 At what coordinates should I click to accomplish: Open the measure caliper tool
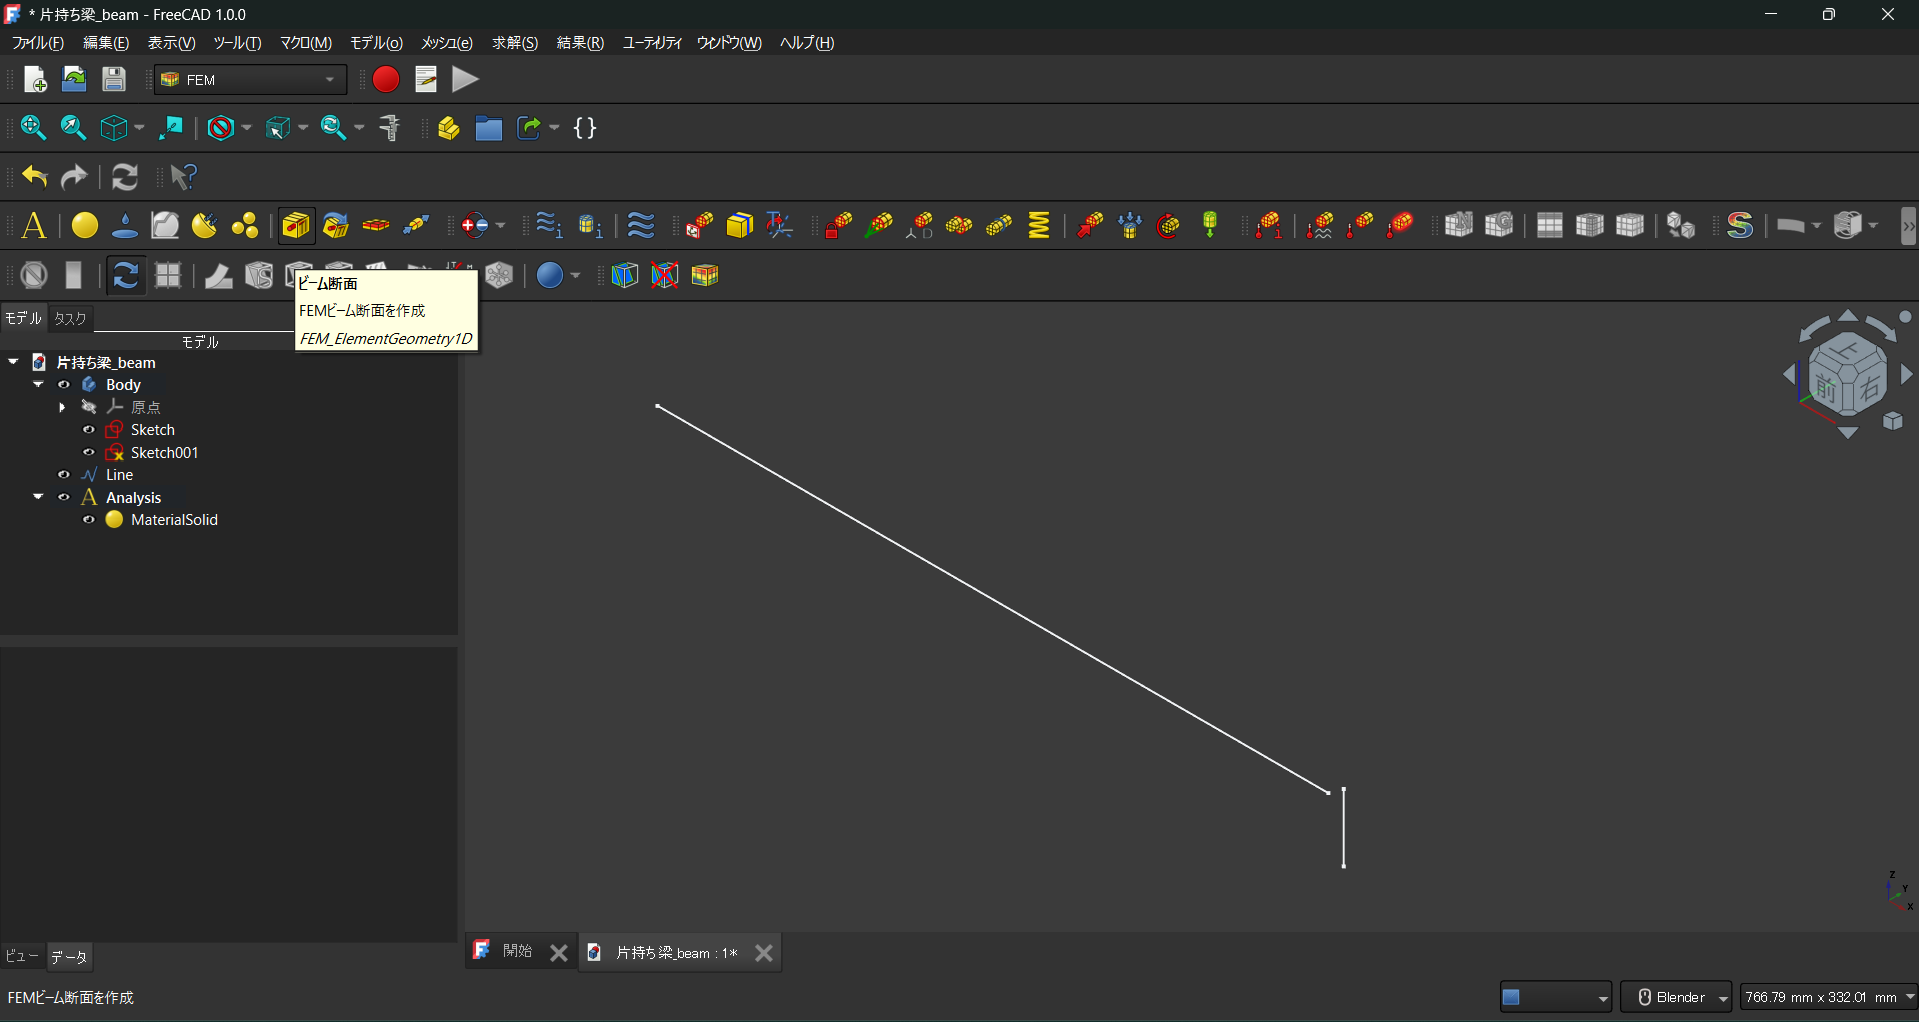point(390,128)
